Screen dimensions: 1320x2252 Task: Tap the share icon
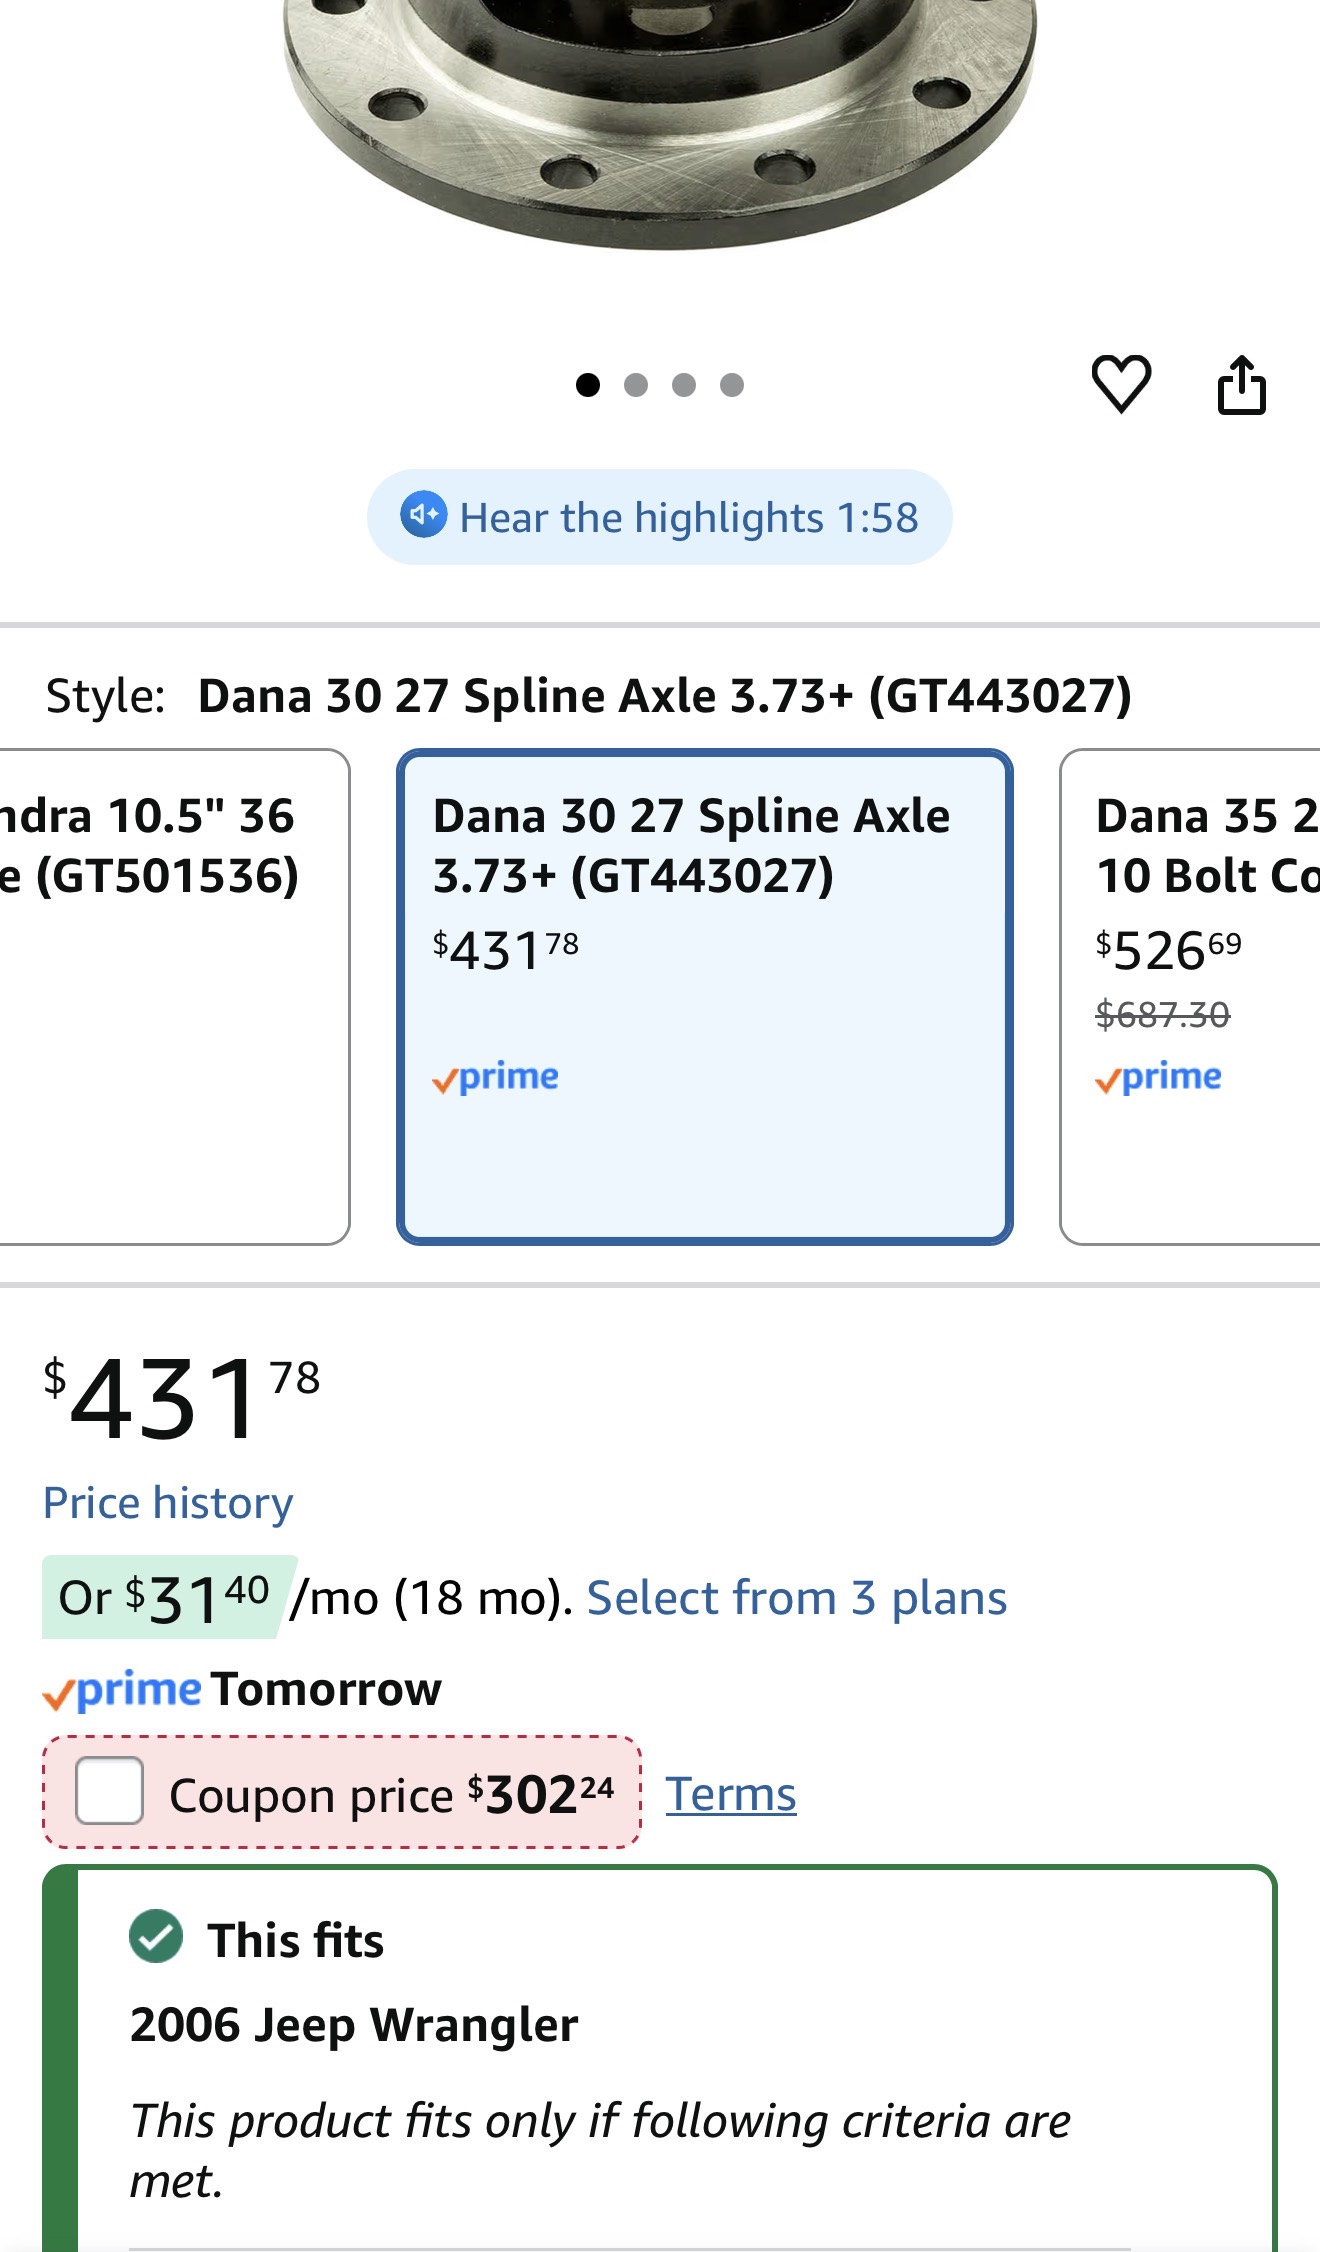[1241, 385]
